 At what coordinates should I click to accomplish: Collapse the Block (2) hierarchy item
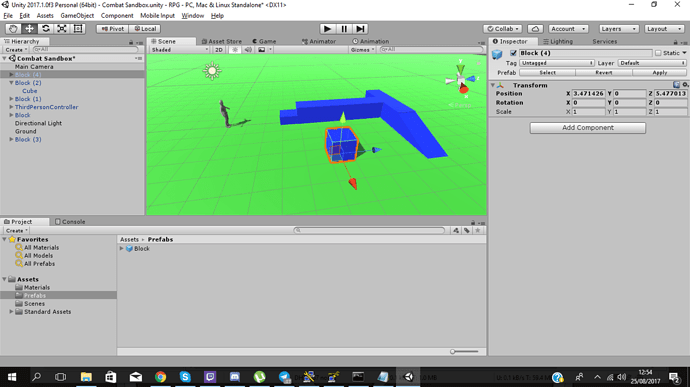(11, 83)
